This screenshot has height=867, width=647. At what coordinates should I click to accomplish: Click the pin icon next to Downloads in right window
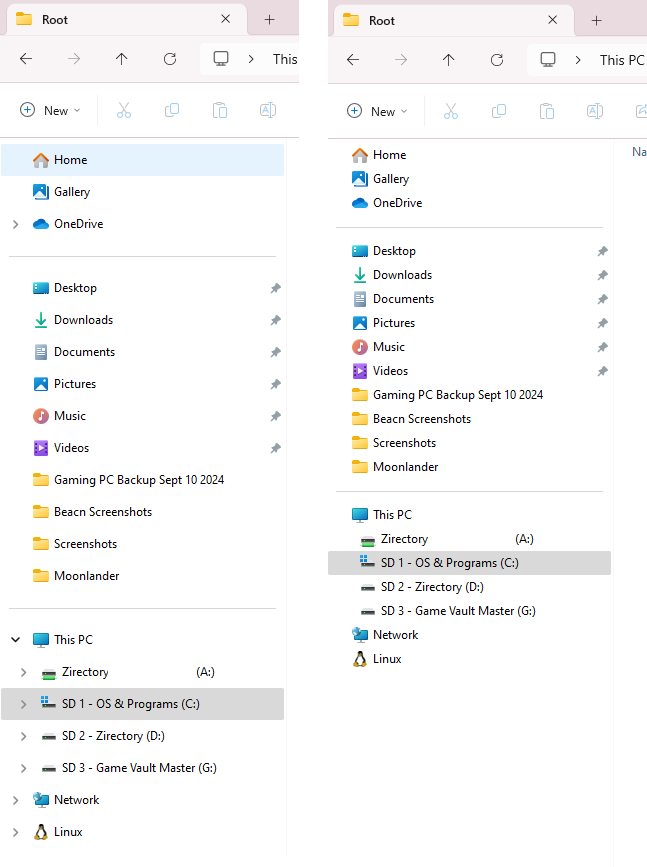pyautogui.click(x=602, y=275)
